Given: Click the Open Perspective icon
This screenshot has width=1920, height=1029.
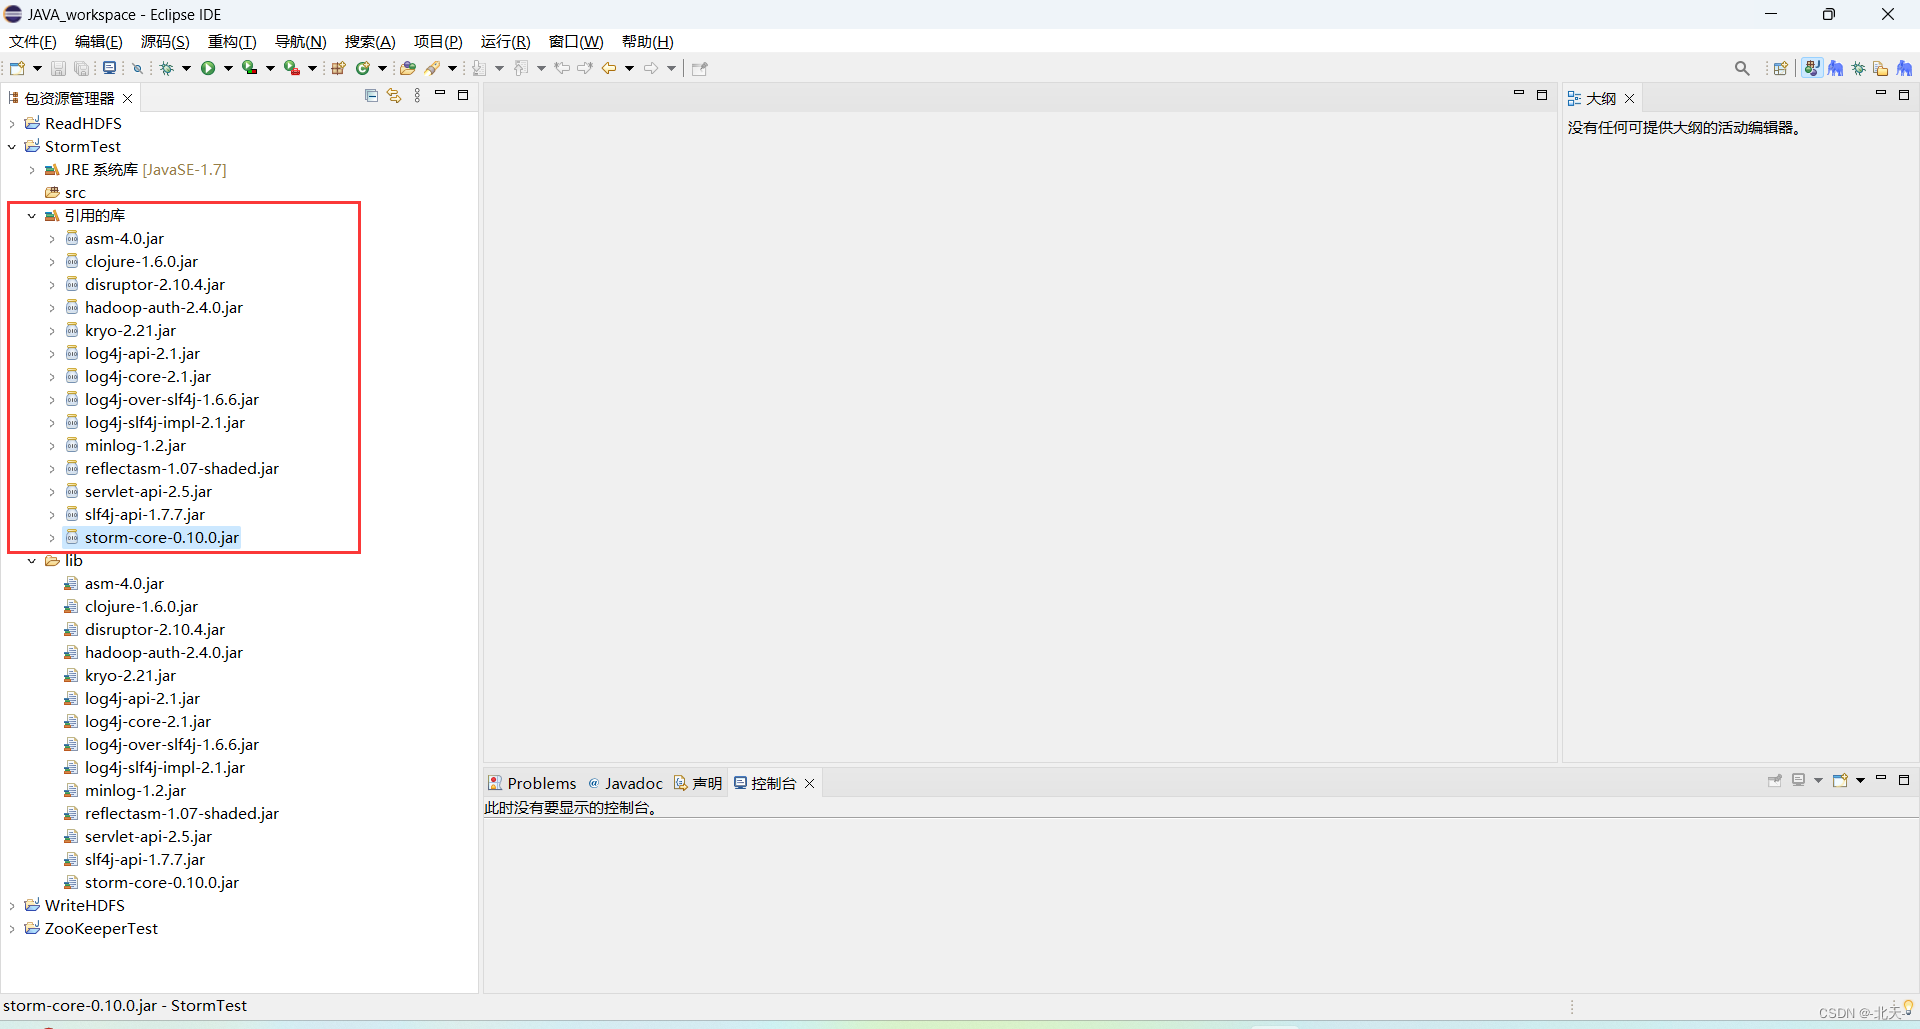Looking at the screenshot, I should pyautogui.click(x=1780, y=68).
